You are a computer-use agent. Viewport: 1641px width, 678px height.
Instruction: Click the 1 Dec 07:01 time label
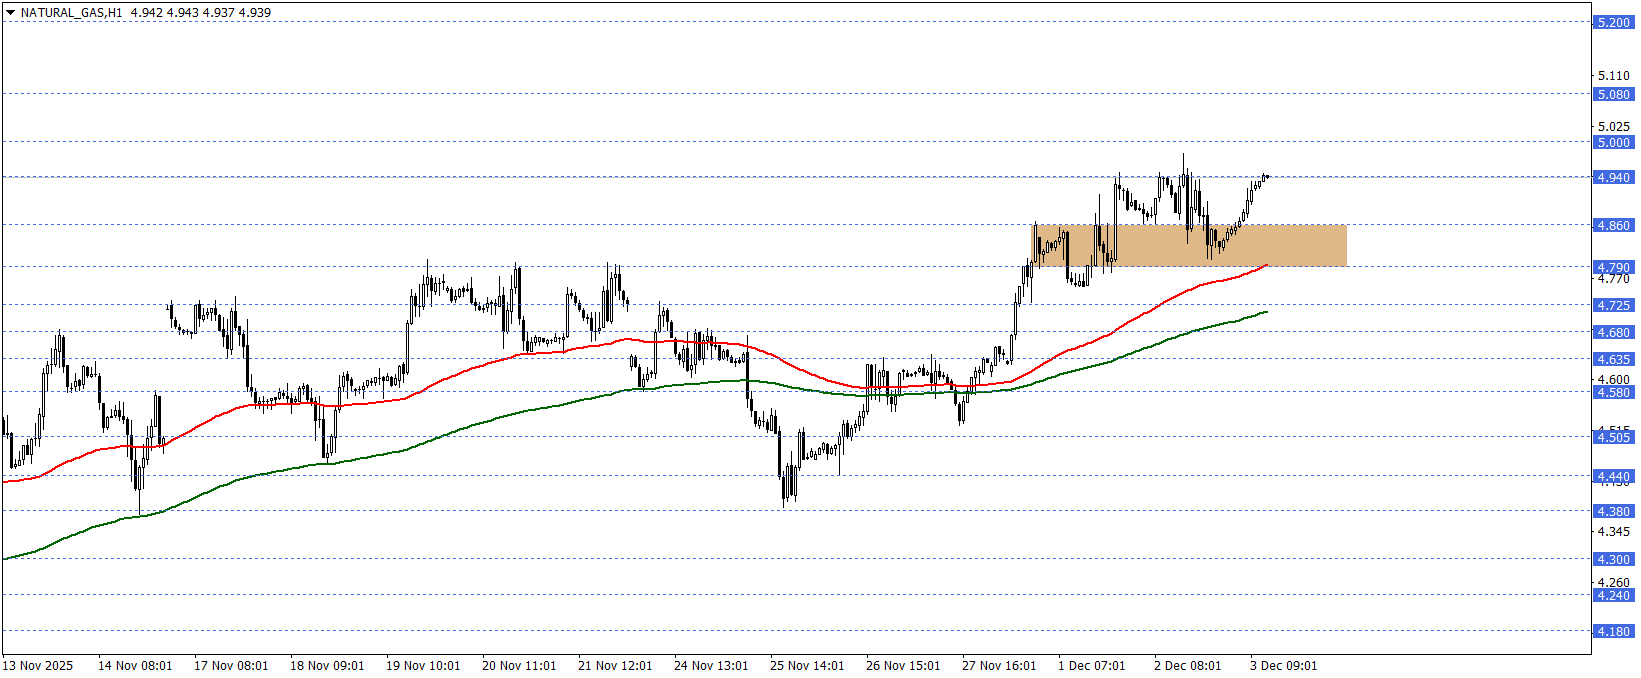pyautogui.click(x=1091, y=666)
